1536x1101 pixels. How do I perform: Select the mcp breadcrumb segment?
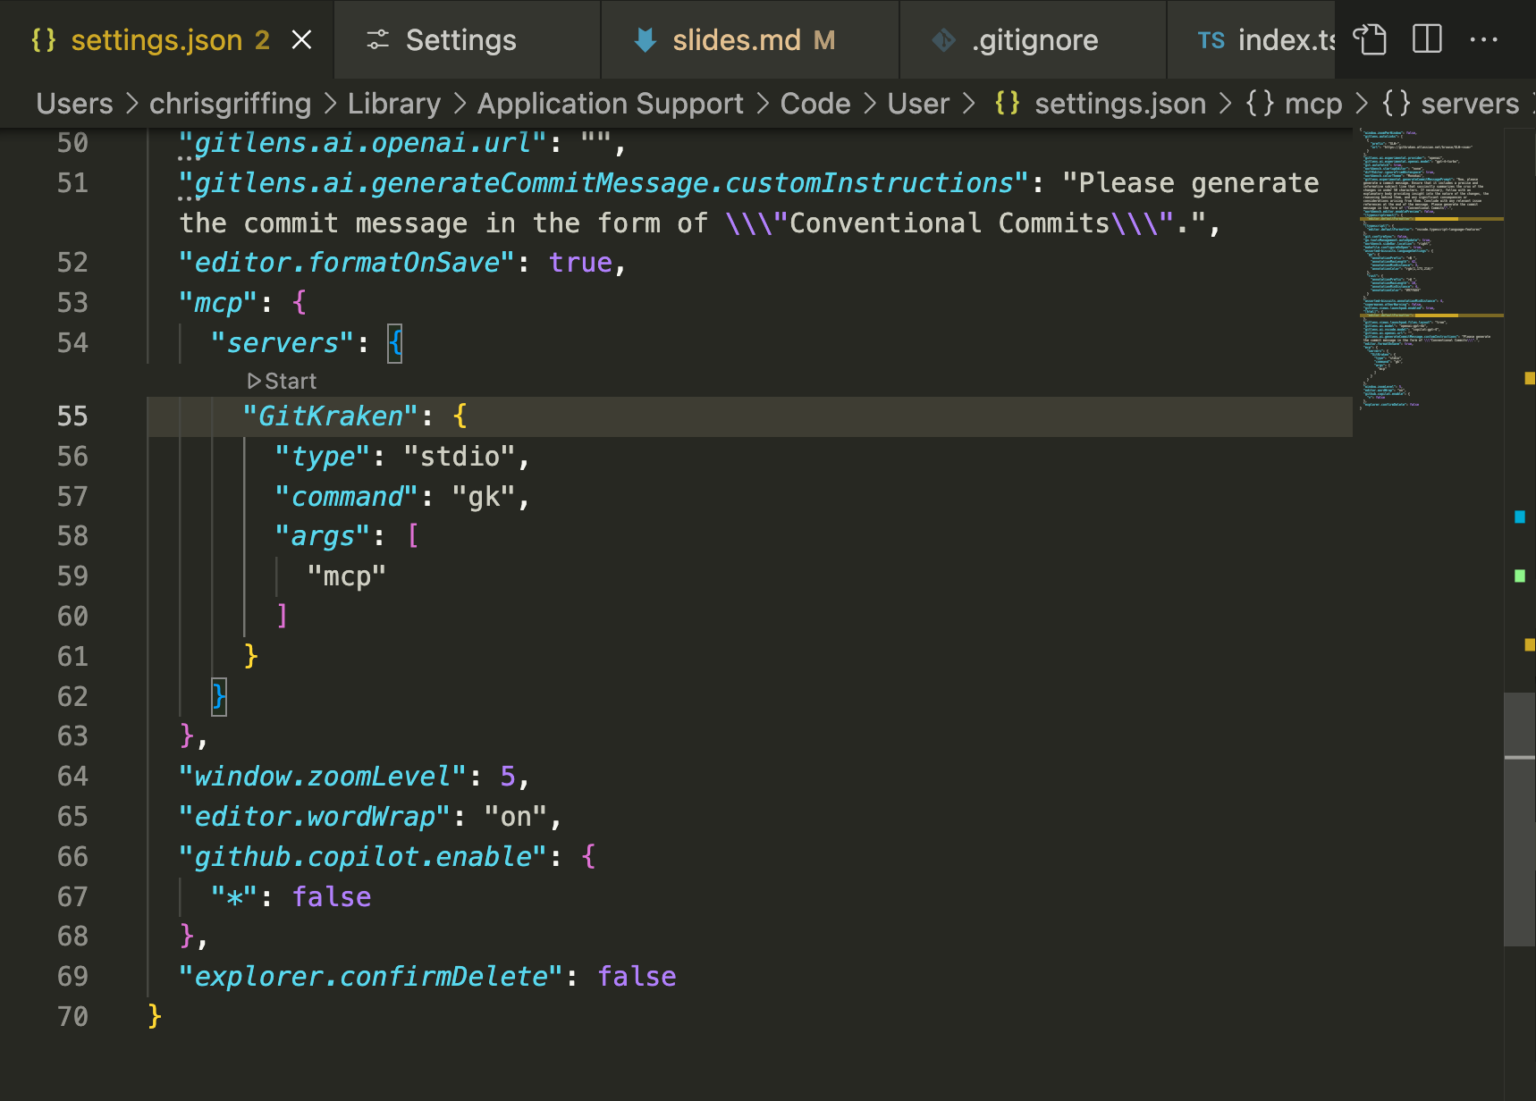coord(1312,104)
